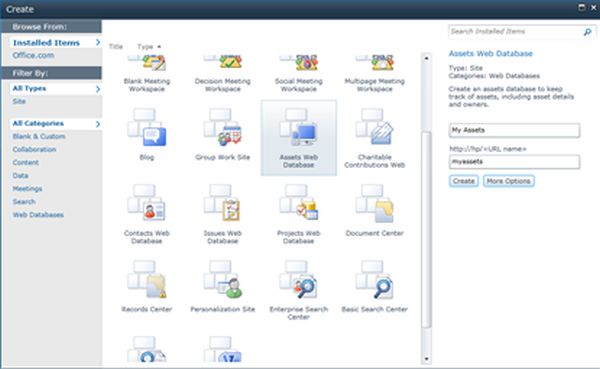Close the Create dialog
The height and width of the screenshot is (369, 600).
[594, 7]
